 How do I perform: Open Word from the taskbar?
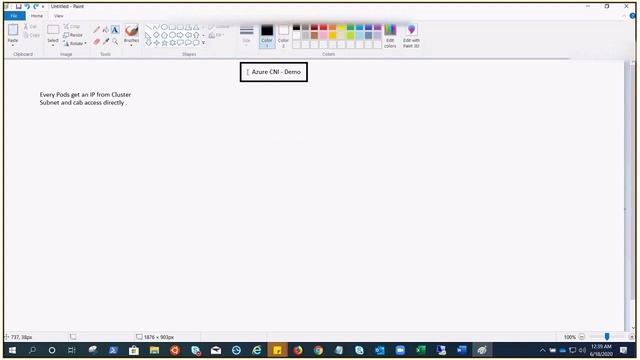(461, 350)
